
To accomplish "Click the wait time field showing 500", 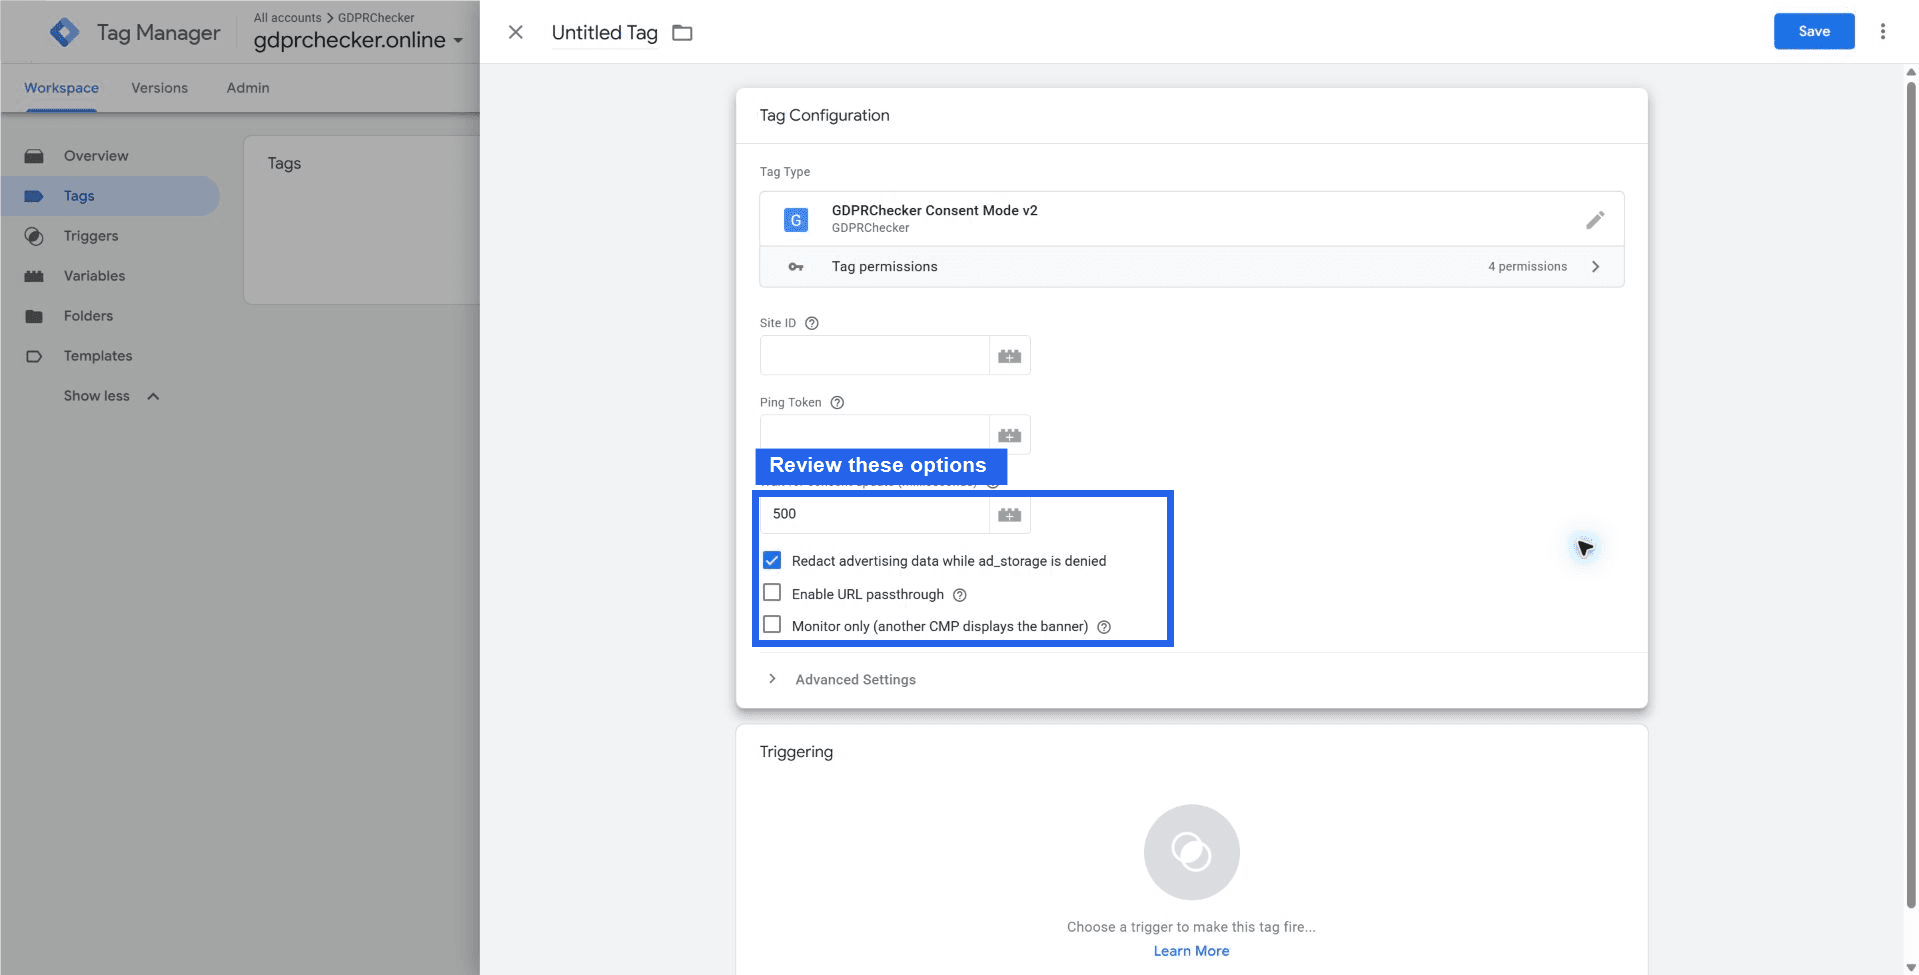I will [x=875, y=514].
